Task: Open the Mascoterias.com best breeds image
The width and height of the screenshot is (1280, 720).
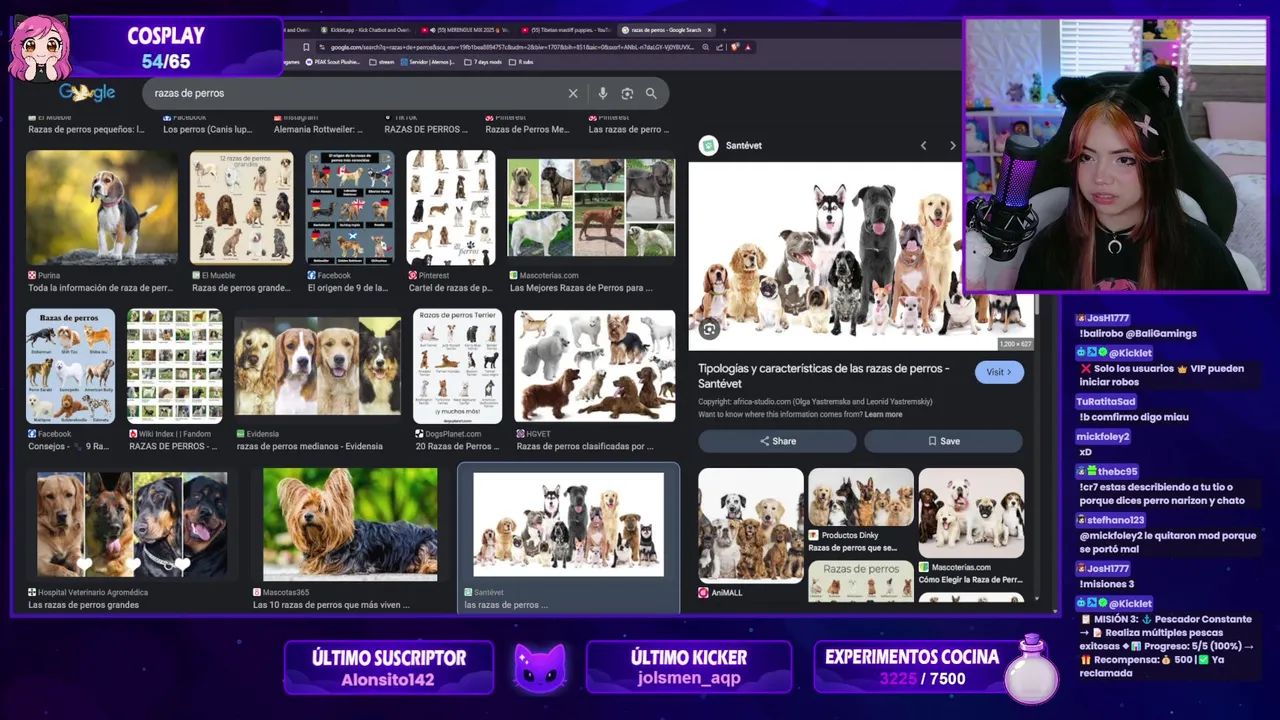Action: (x=591, y=207)
